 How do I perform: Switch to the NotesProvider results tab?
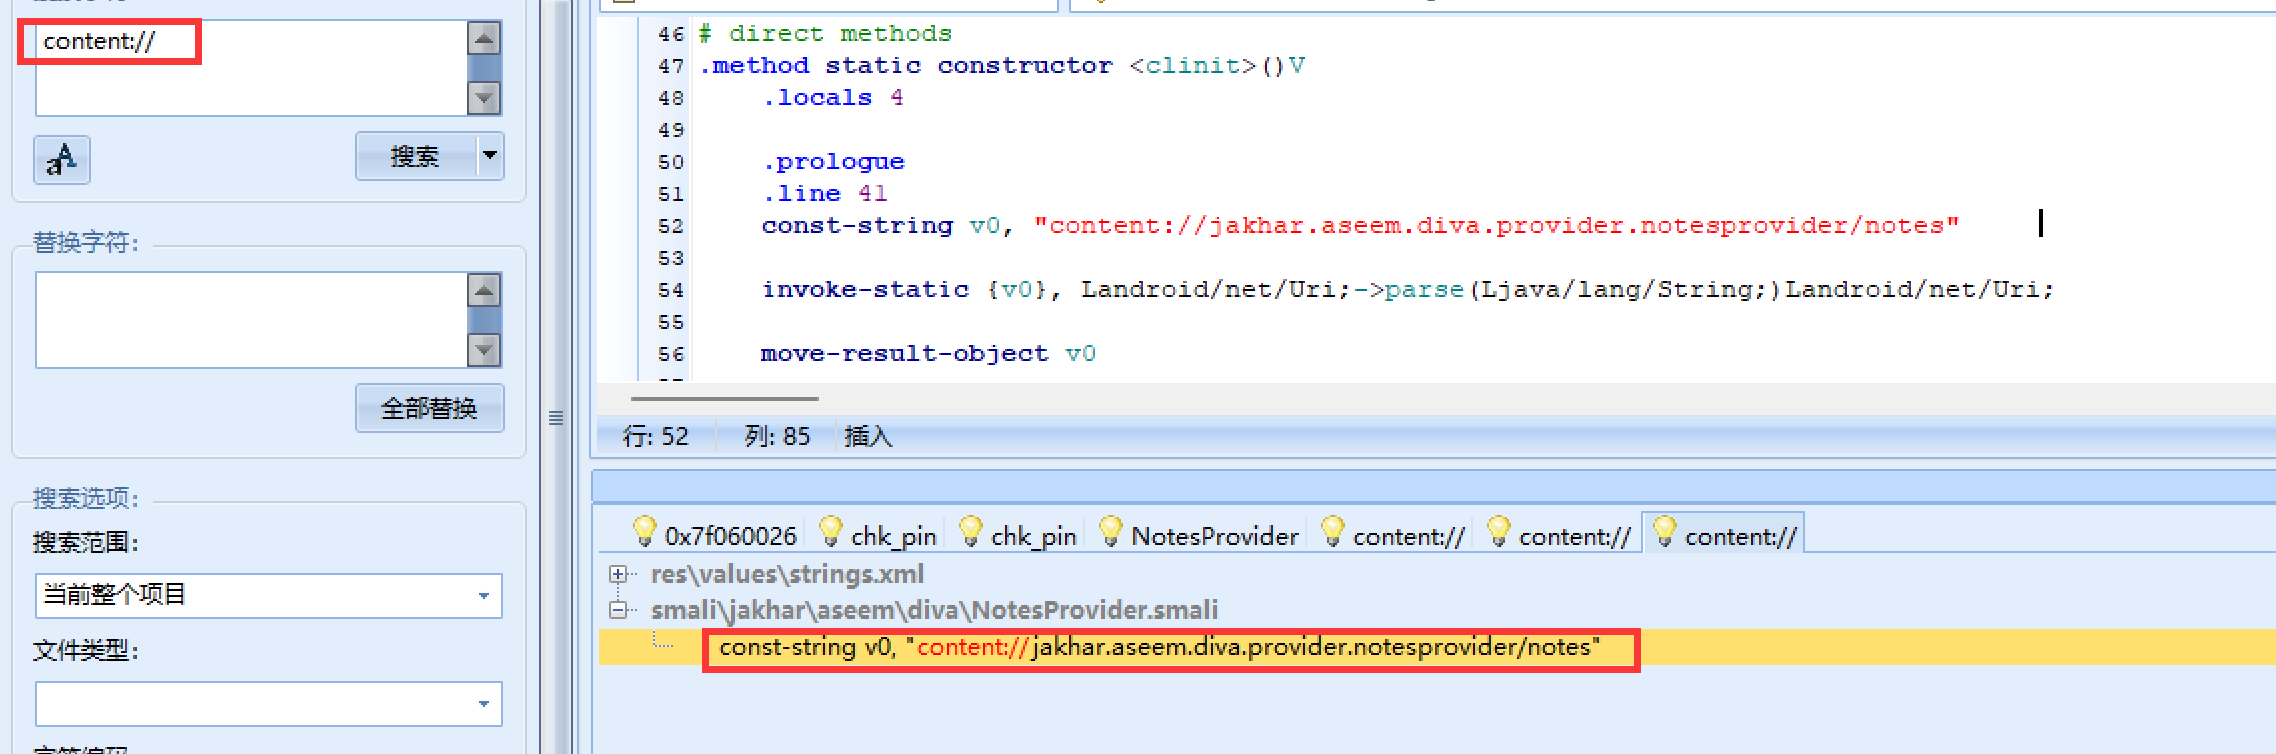(x=1199, y=535)
